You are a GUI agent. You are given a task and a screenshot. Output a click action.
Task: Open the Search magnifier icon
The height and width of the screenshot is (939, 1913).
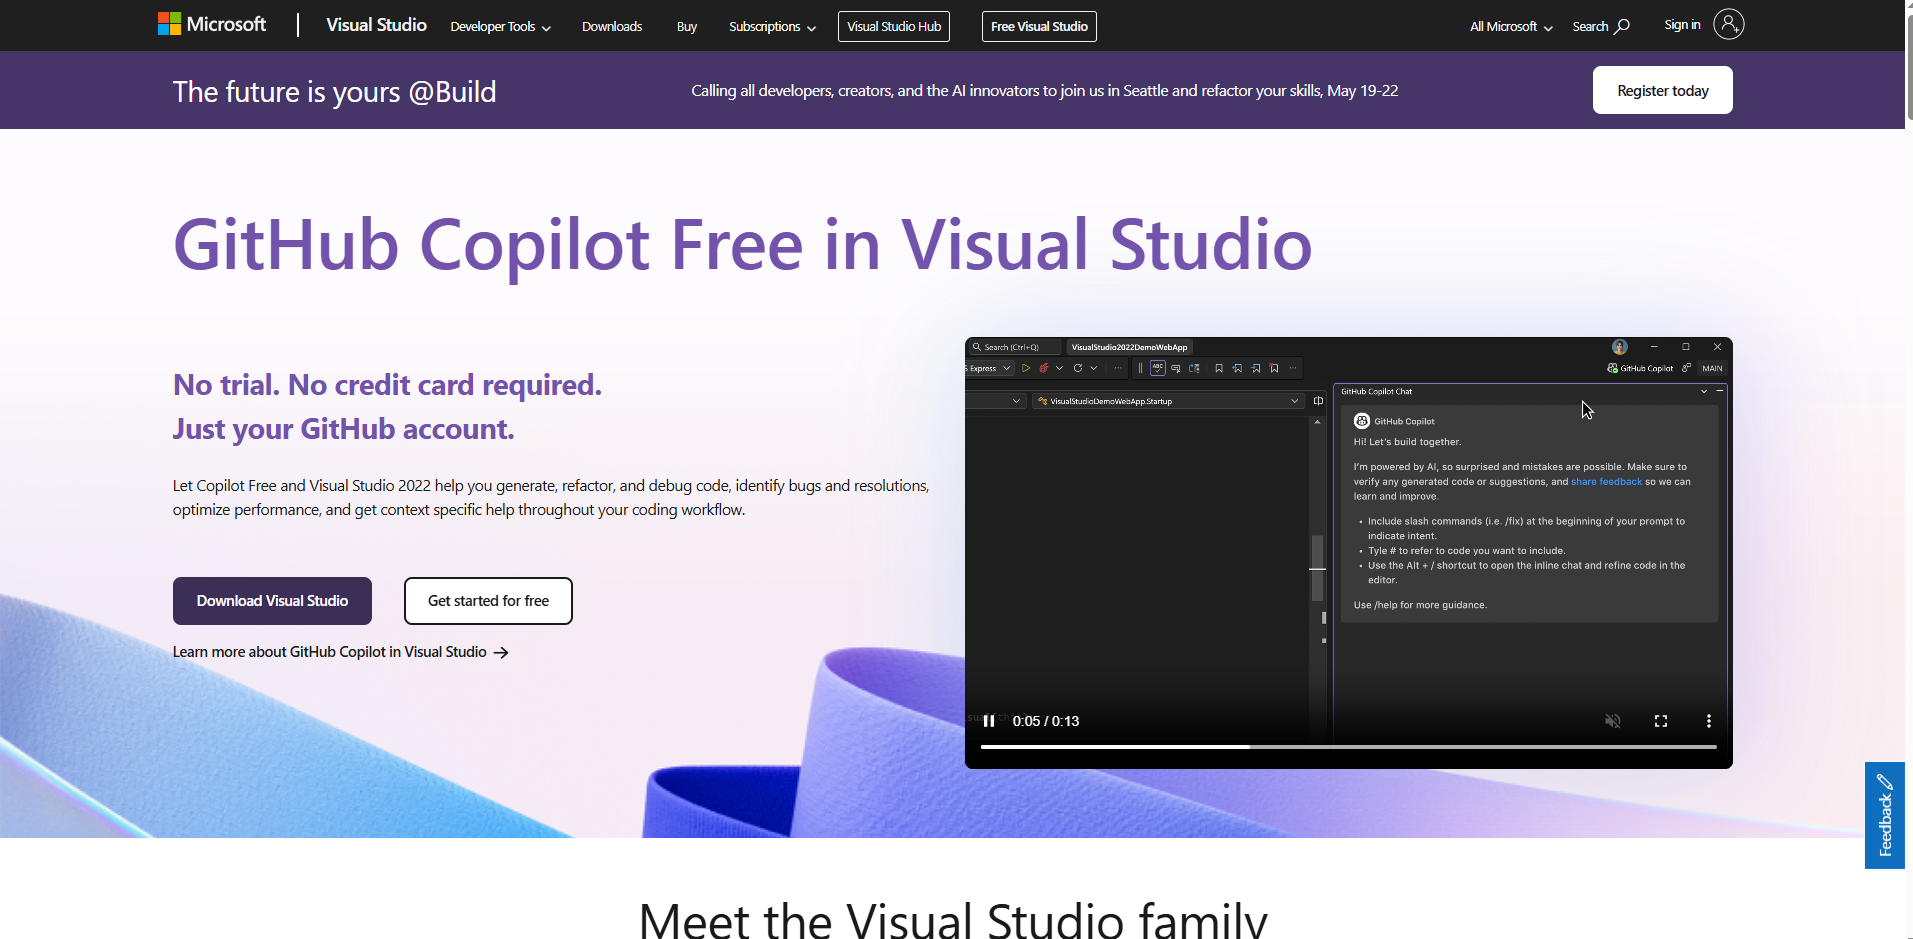tap(1622, 26)
